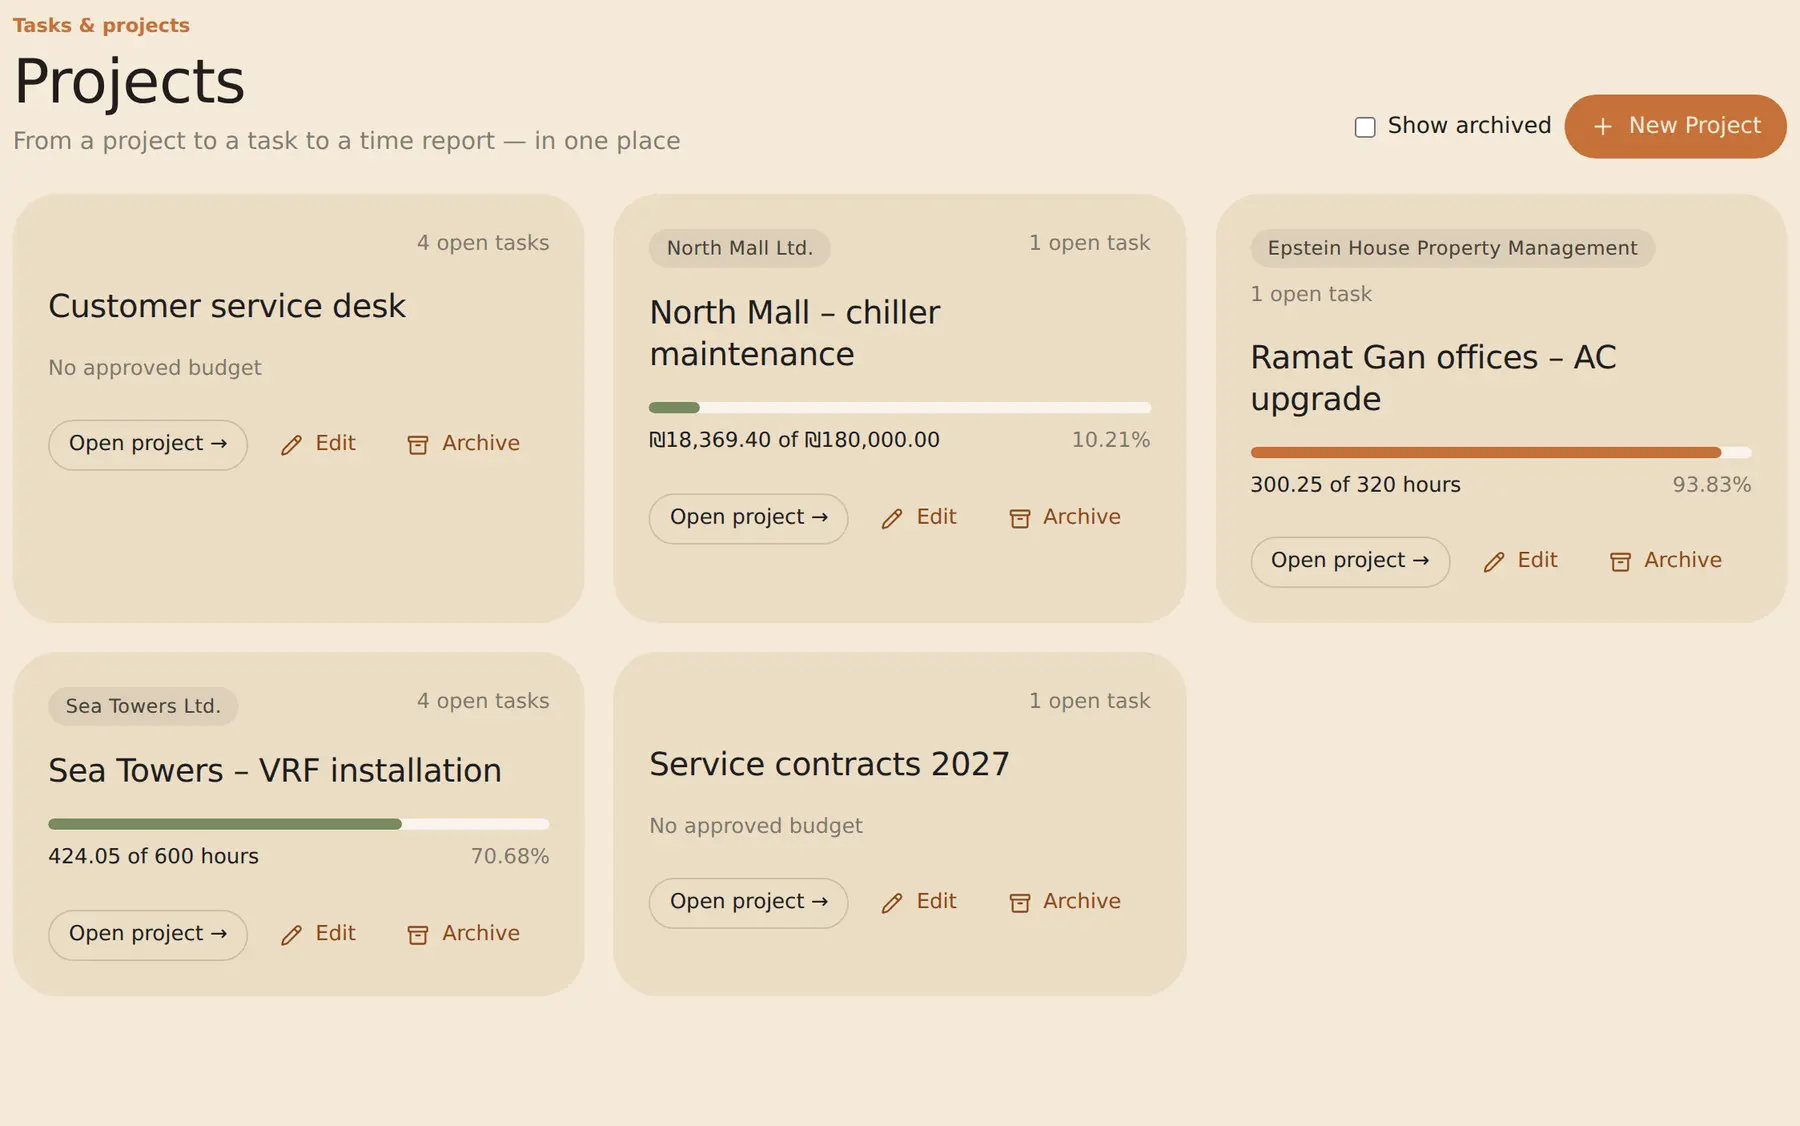Click the Customer service desk title

(x=227, y=306)
